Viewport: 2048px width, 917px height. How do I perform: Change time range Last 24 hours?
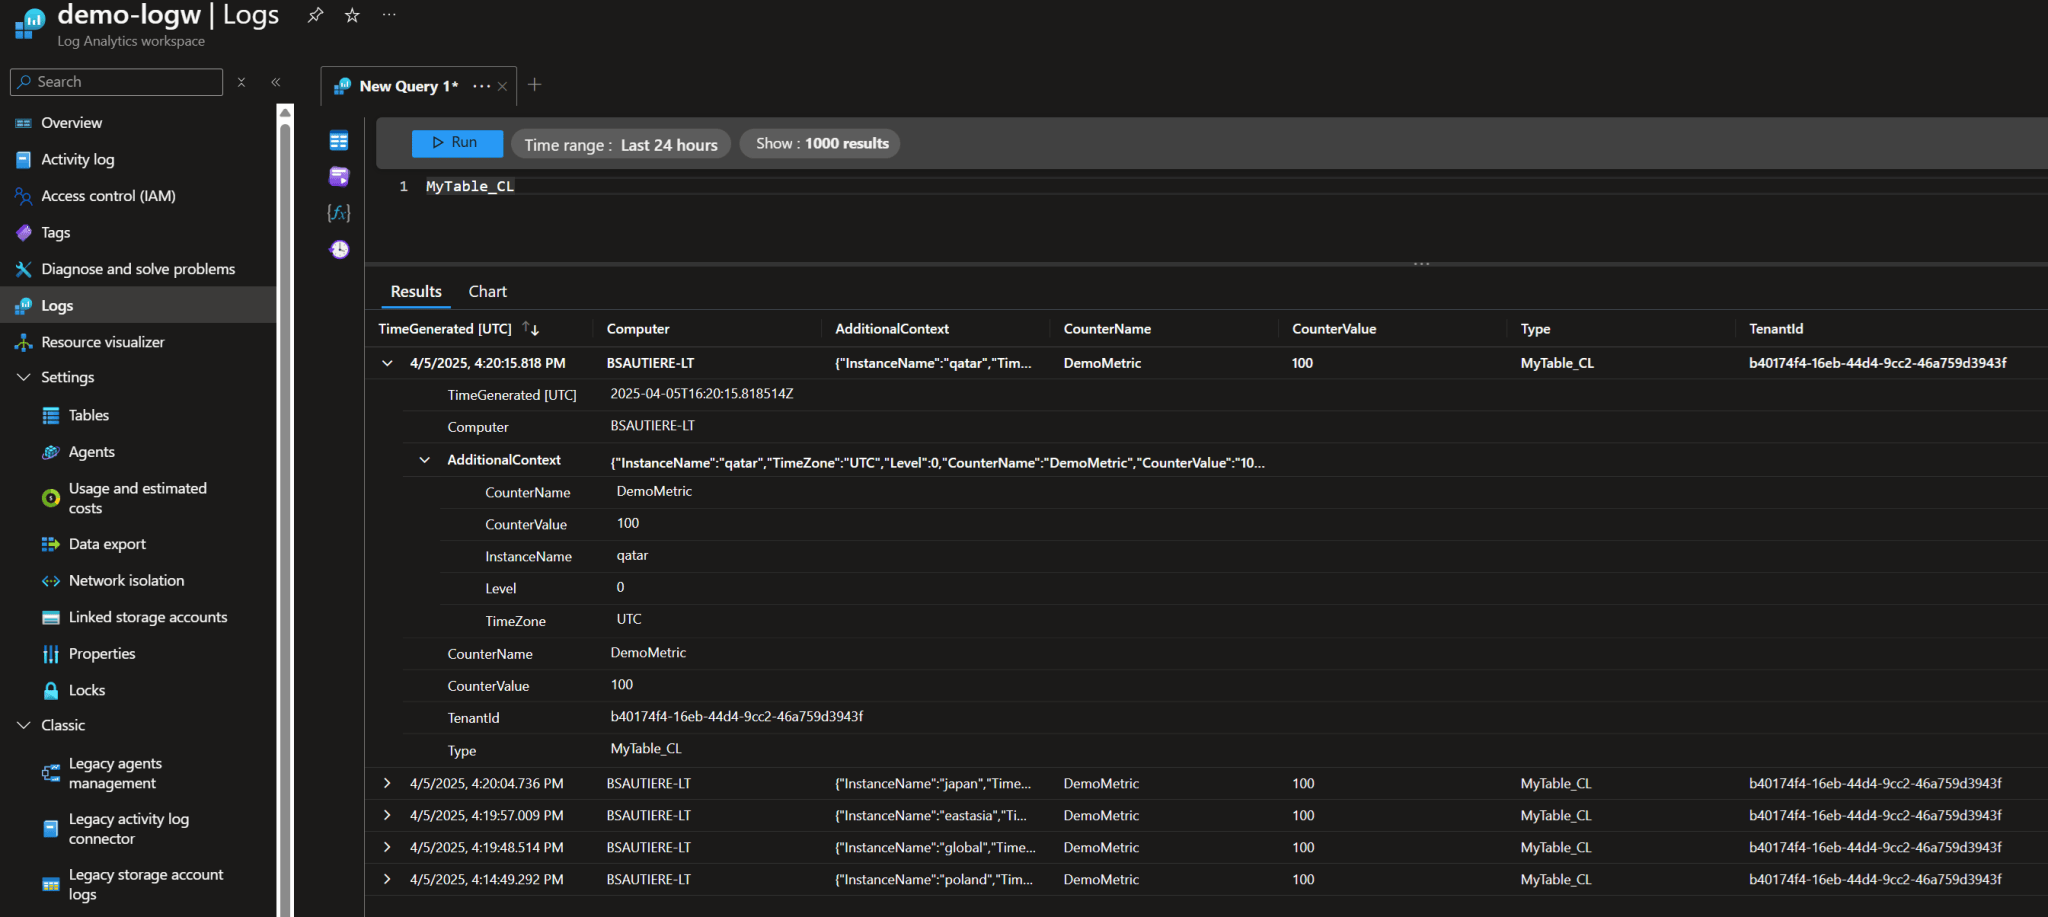pos(621,144)
